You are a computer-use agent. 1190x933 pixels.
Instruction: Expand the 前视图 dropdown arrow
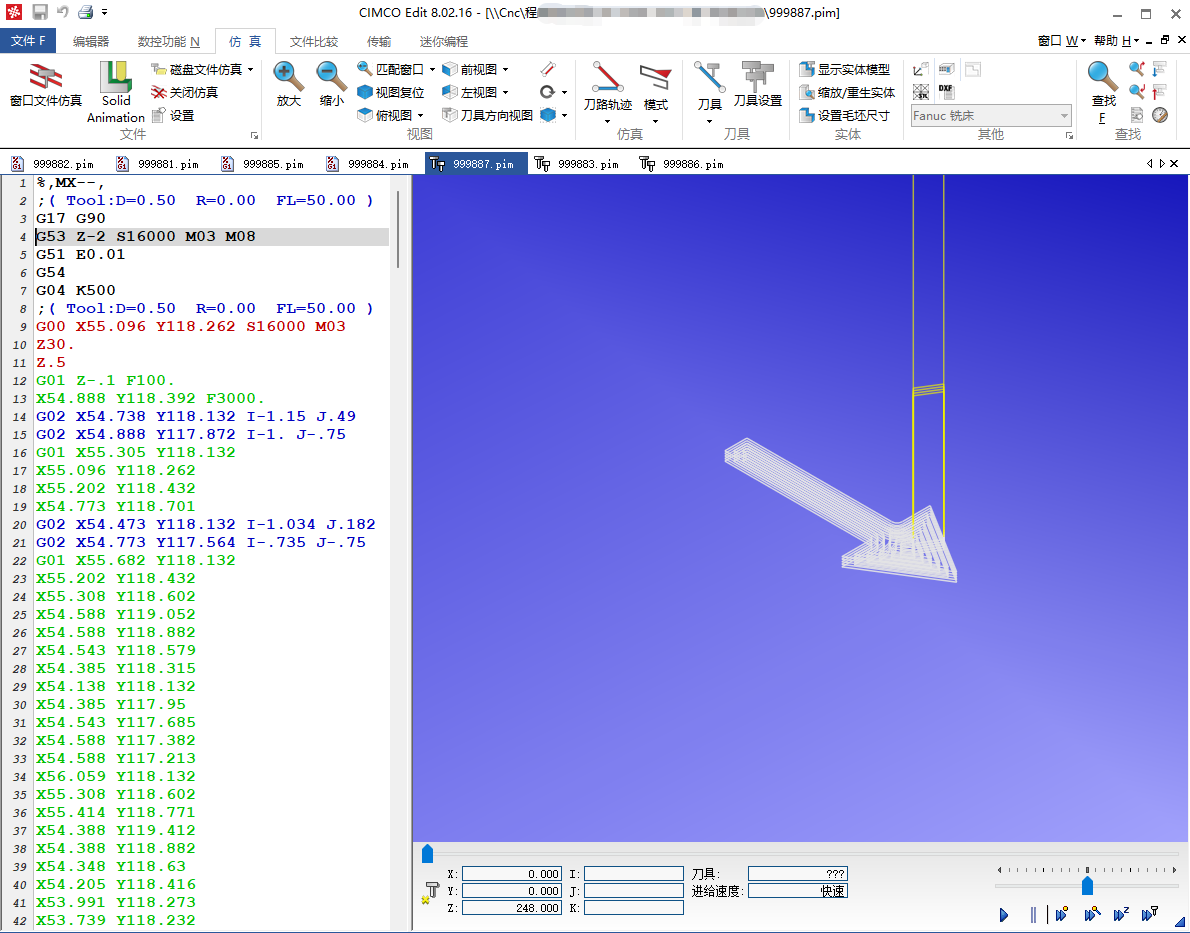click(505, 69)
